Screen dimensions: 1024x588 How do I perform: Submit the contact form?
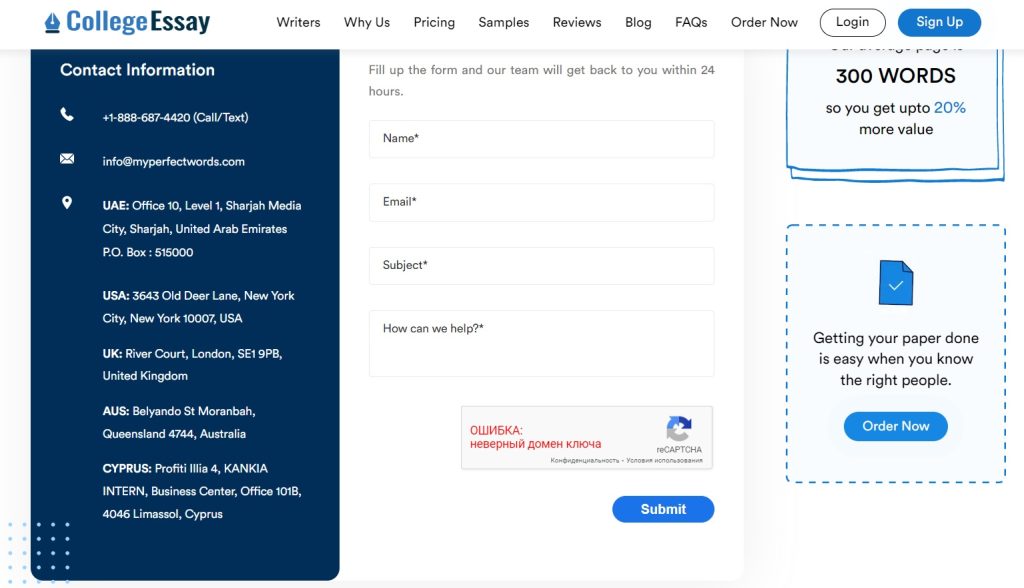[x=663, y=509]
